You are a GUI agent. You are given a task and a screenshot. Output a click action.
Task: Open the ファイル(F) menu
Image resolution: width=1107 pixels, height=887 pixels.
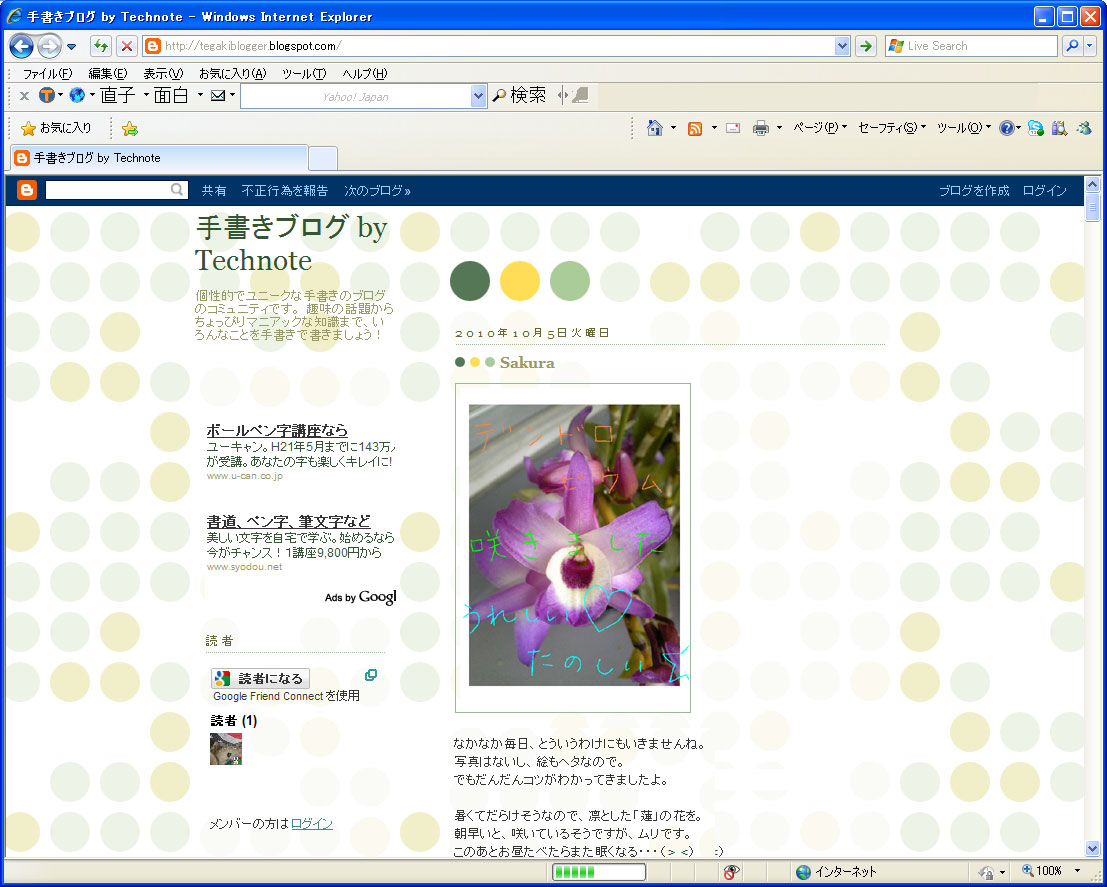coord(47,73)
